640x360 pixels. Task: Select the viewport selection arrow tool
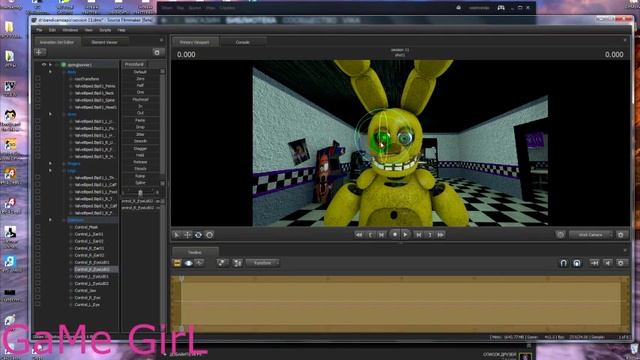click(177, 235)
